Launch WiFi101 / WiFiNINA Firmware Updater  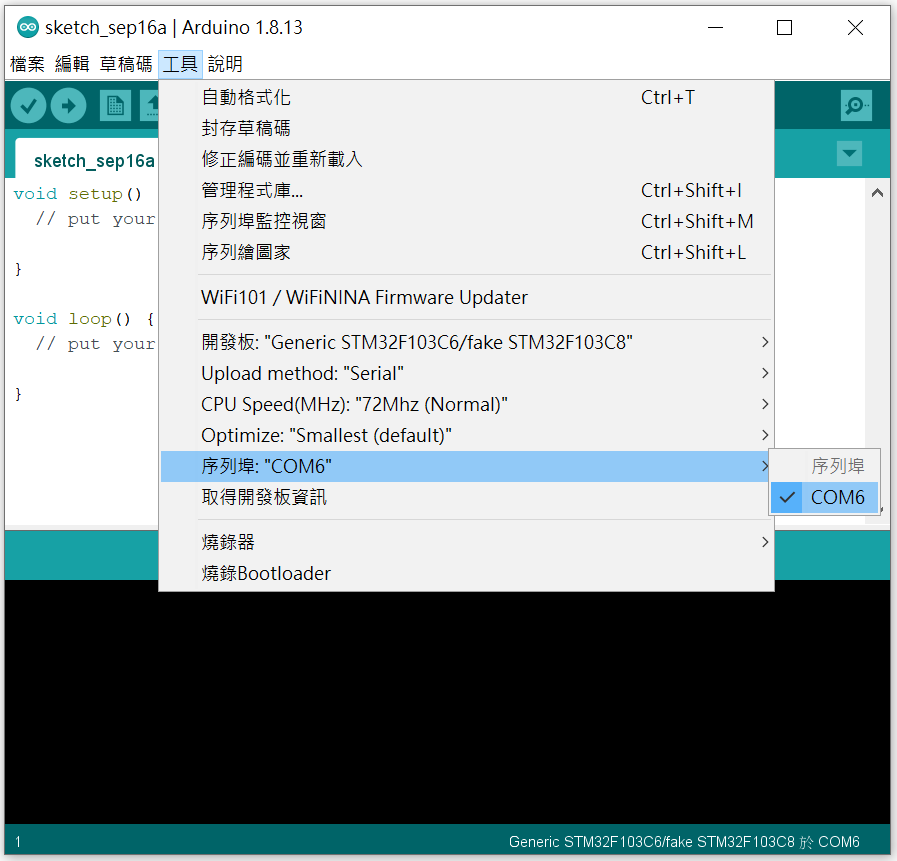click(466, 297)
